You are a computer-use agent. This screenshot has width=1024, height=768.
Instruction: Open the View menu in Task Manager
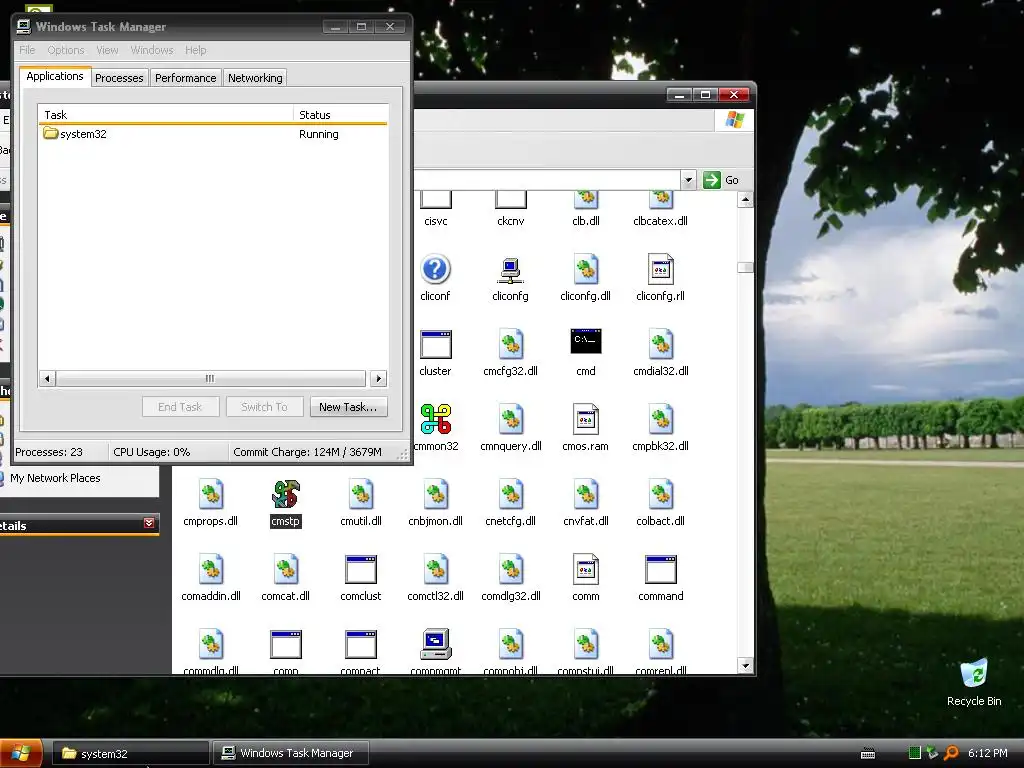point(107,50)
